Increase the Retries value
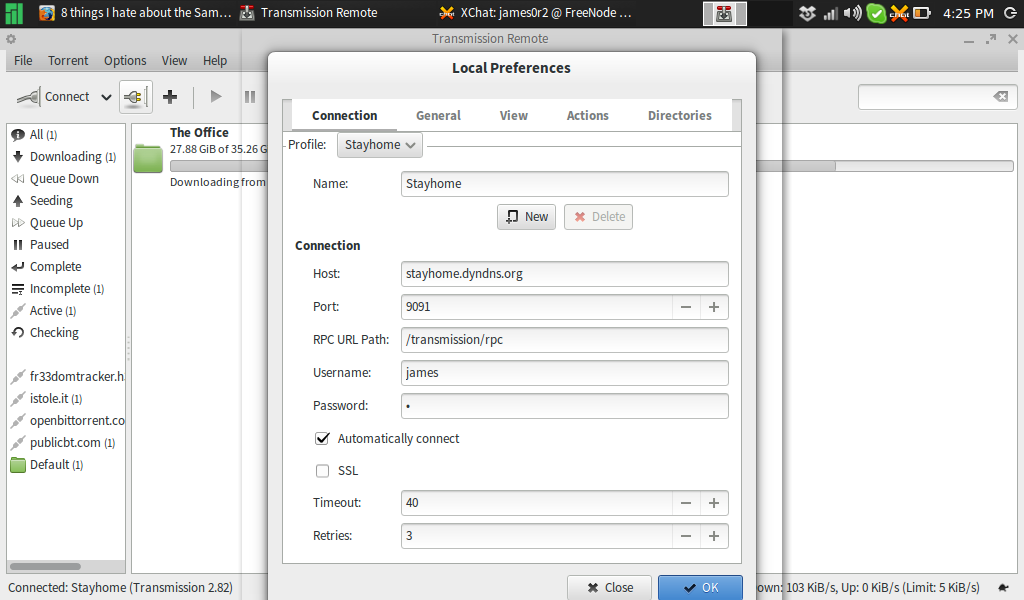The height and width of the screenshot is (600, 1024). tap(714, 536)
